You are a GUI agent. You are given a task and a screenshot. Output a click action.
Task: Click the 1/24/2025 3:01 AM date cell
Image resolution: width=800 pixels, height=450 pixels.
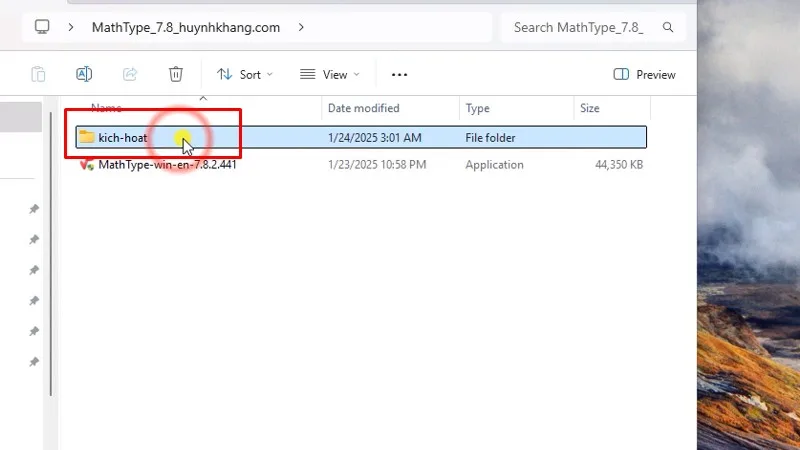click(x=374, y=138)
